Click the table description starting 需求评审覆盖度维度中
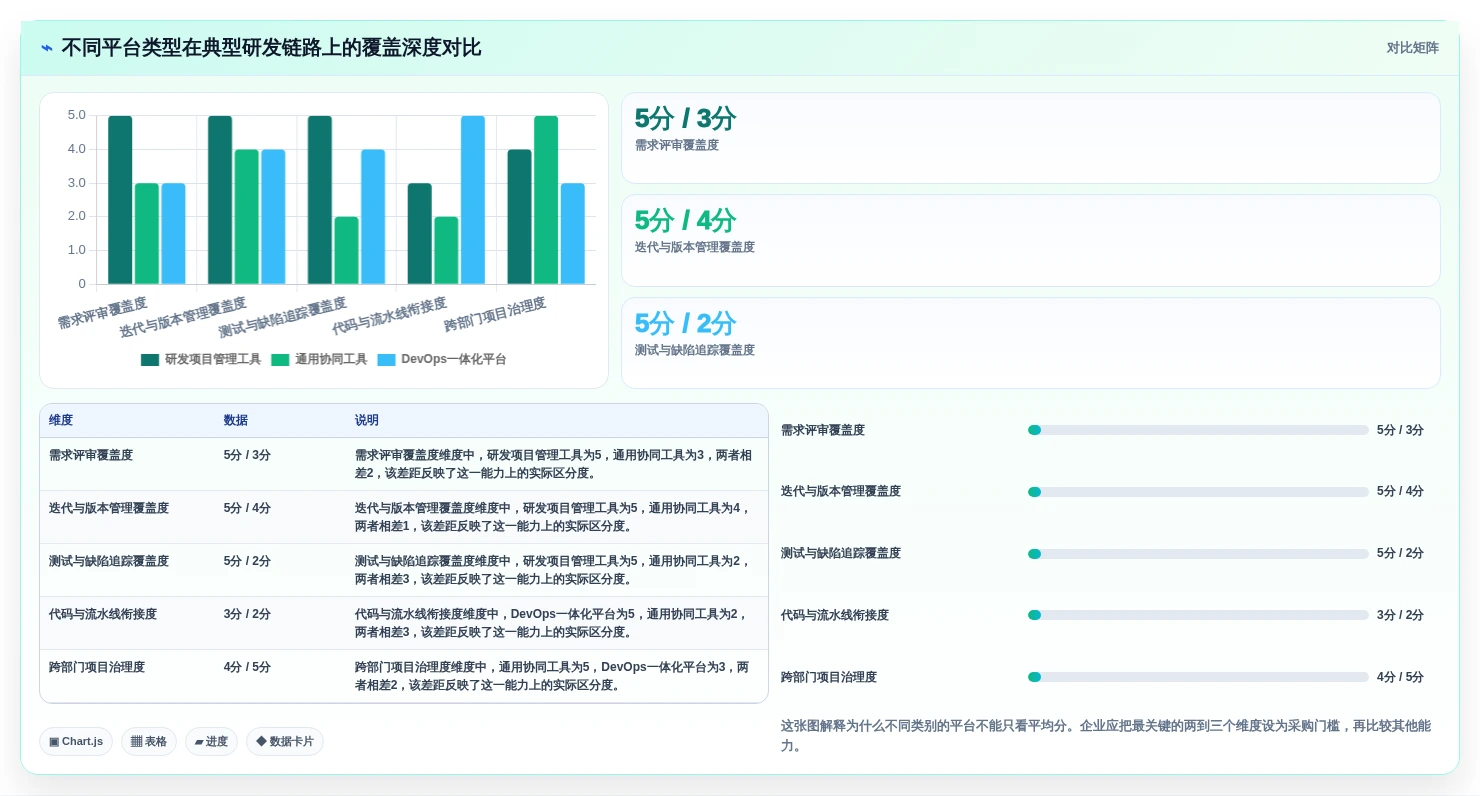Image resolution: width=1480 pixels, height=796 pixels. 553,464
